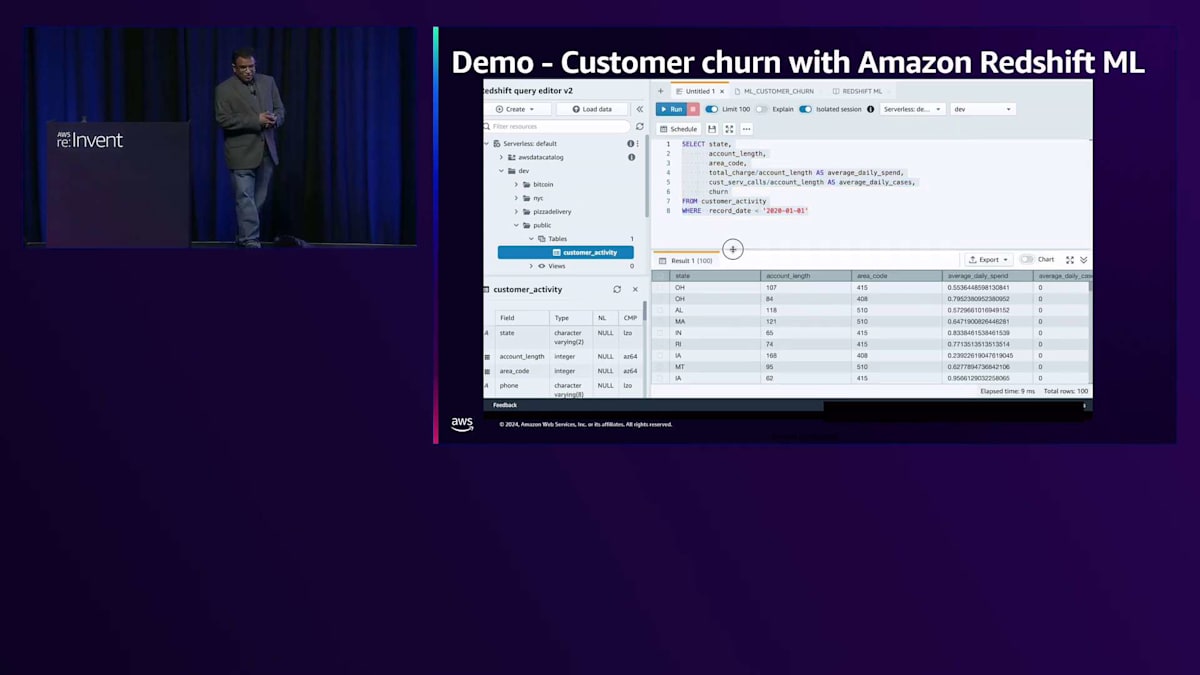
Task: Refresh the resource tree
Action: point(640,127)
